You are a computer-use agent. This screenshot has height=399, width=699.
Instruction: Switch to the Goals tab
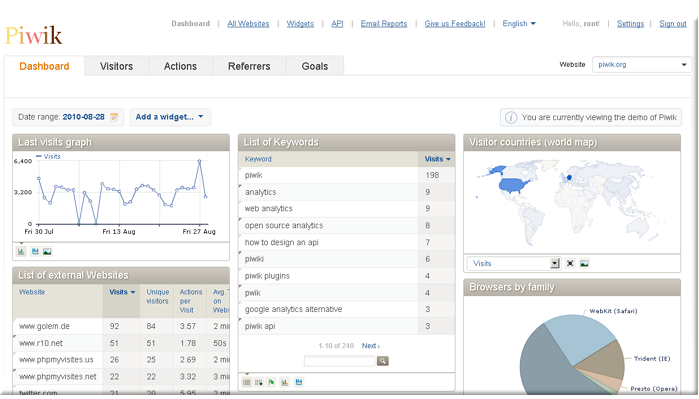pos(315,66)
